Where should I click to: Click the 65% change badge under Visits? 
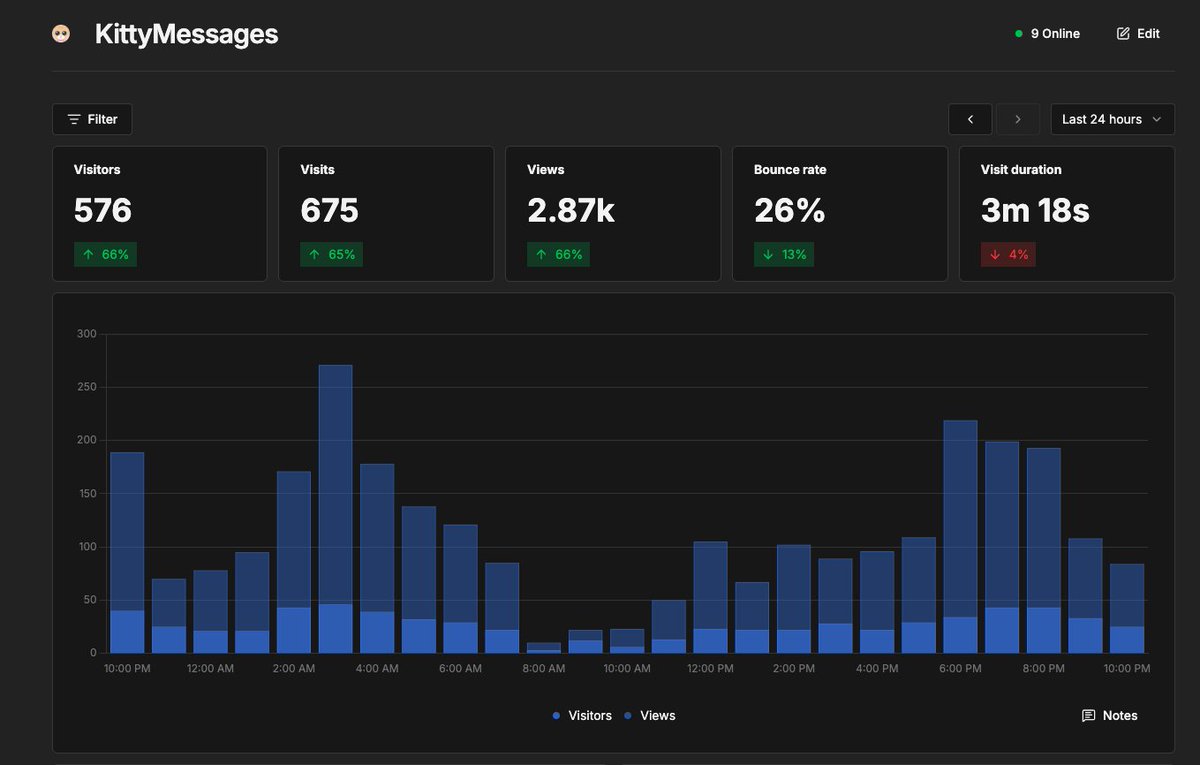332,254
